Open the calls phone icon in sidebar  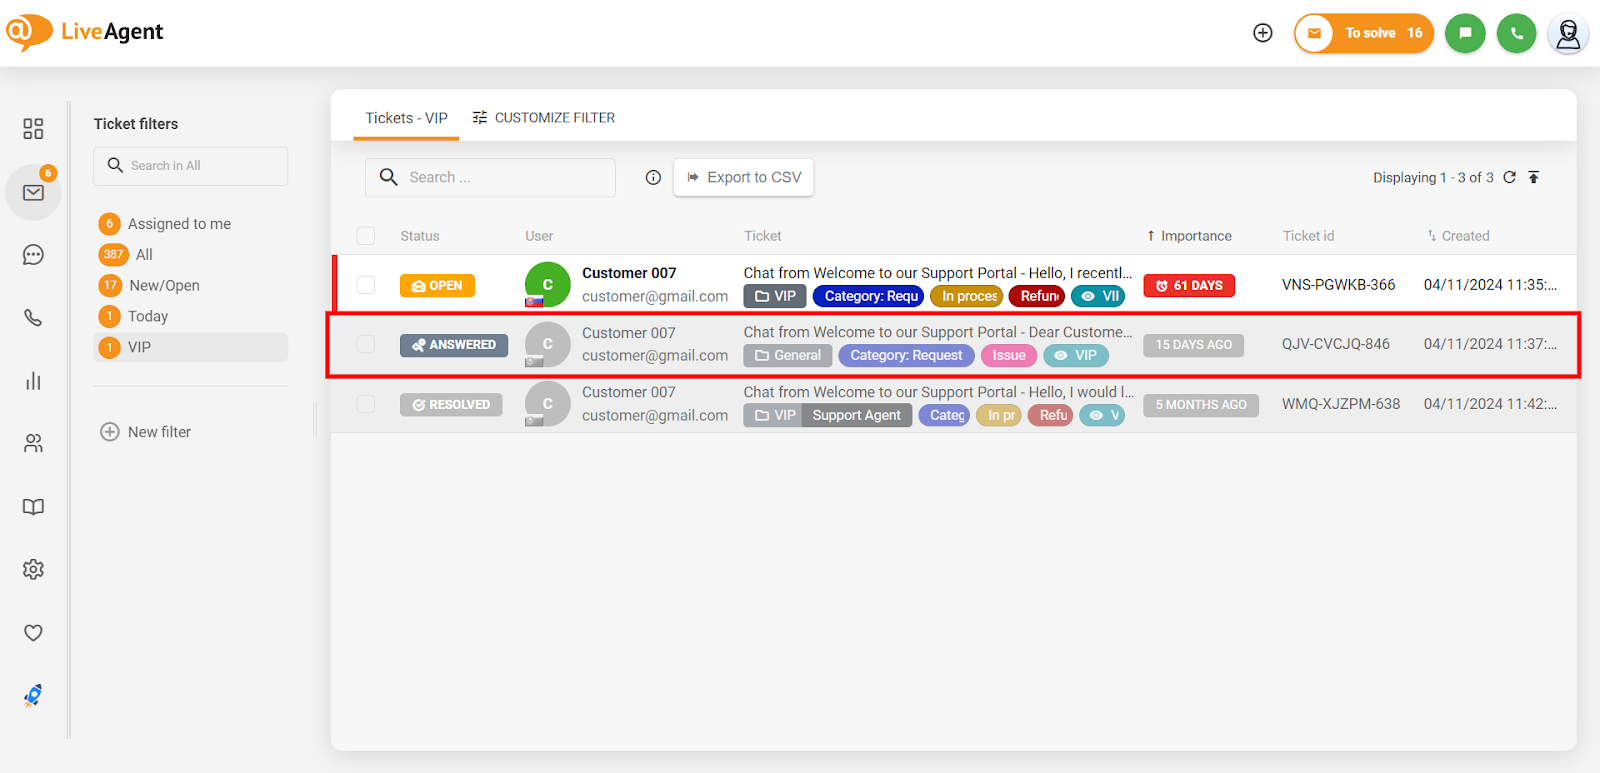coord(33,318)
